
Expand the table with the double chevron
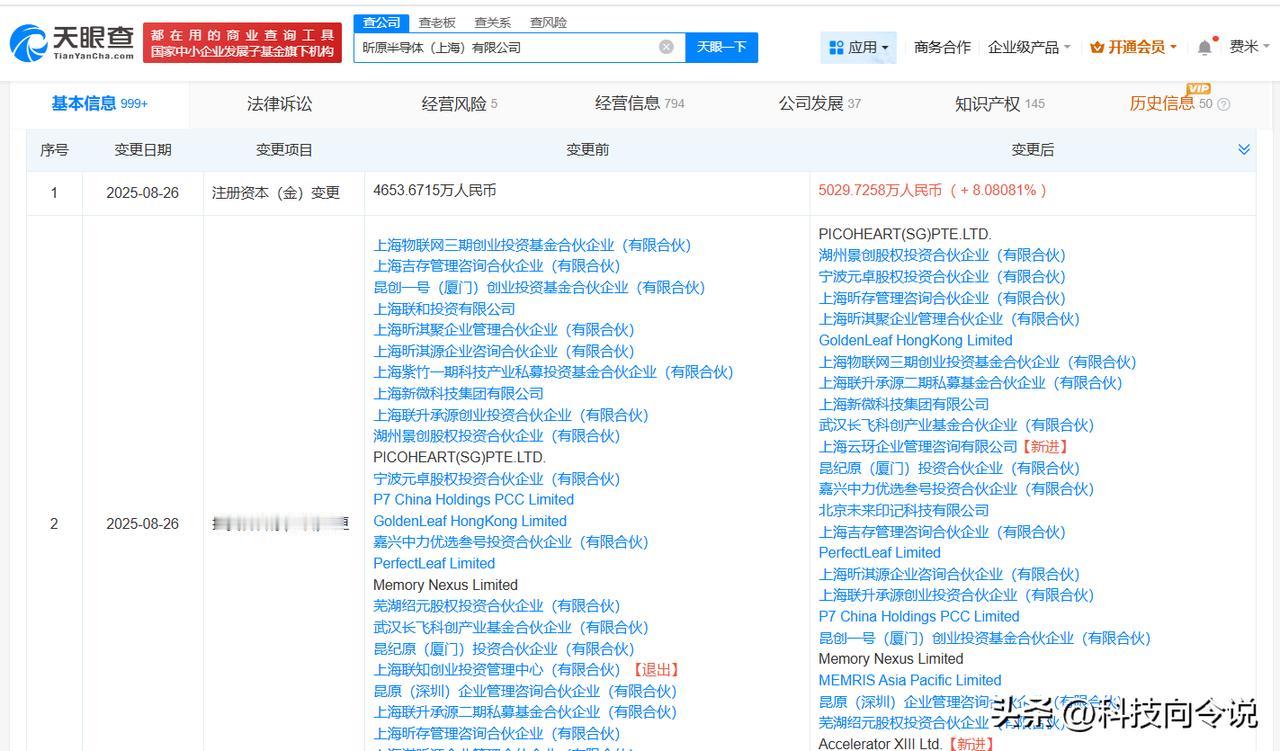[x=1244, y=149]
